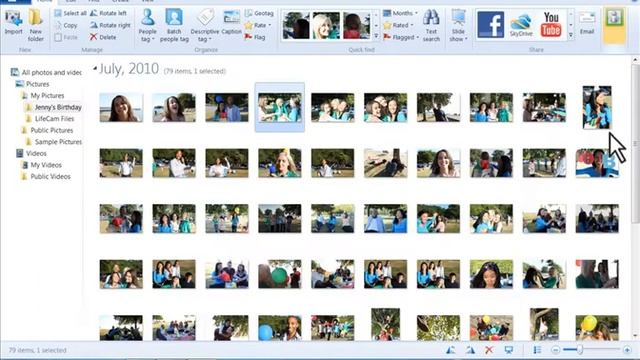The width and height of the screenshot is (640, 360).
Task: Share to SkyDrive
Action: 521,24
